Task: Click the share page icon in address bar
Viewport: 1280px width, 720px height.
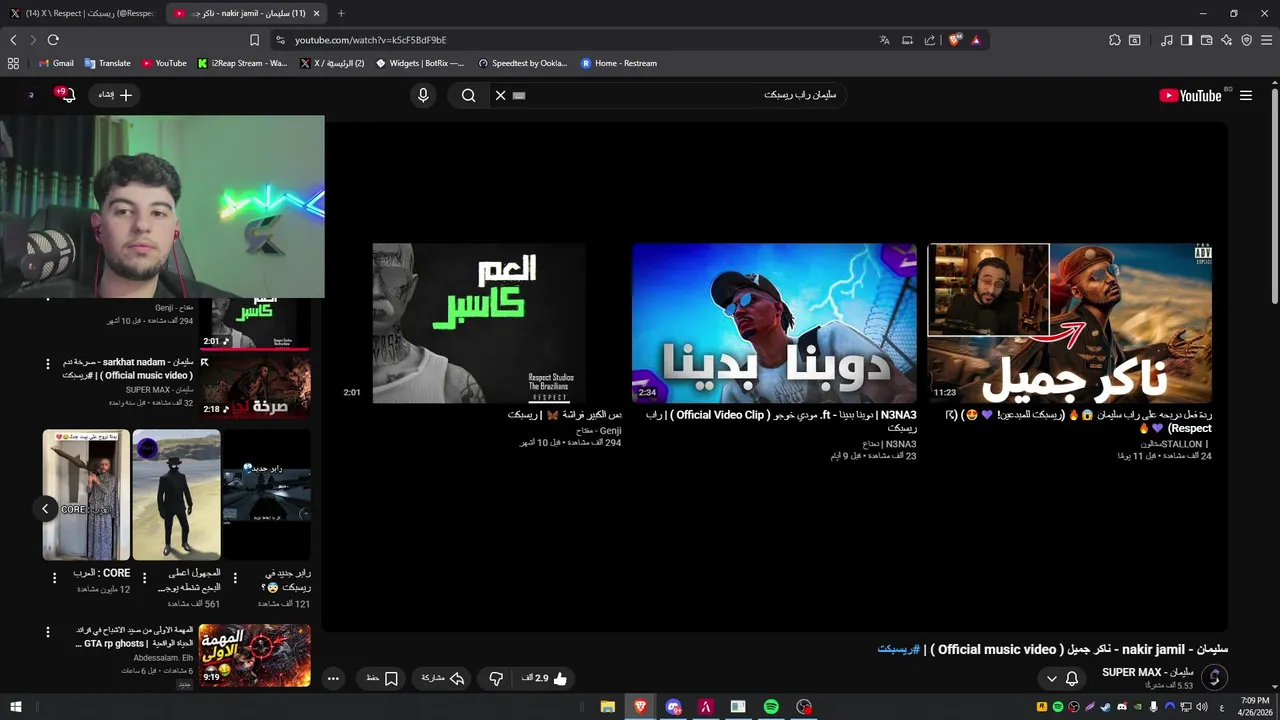Action: [930, 40]
